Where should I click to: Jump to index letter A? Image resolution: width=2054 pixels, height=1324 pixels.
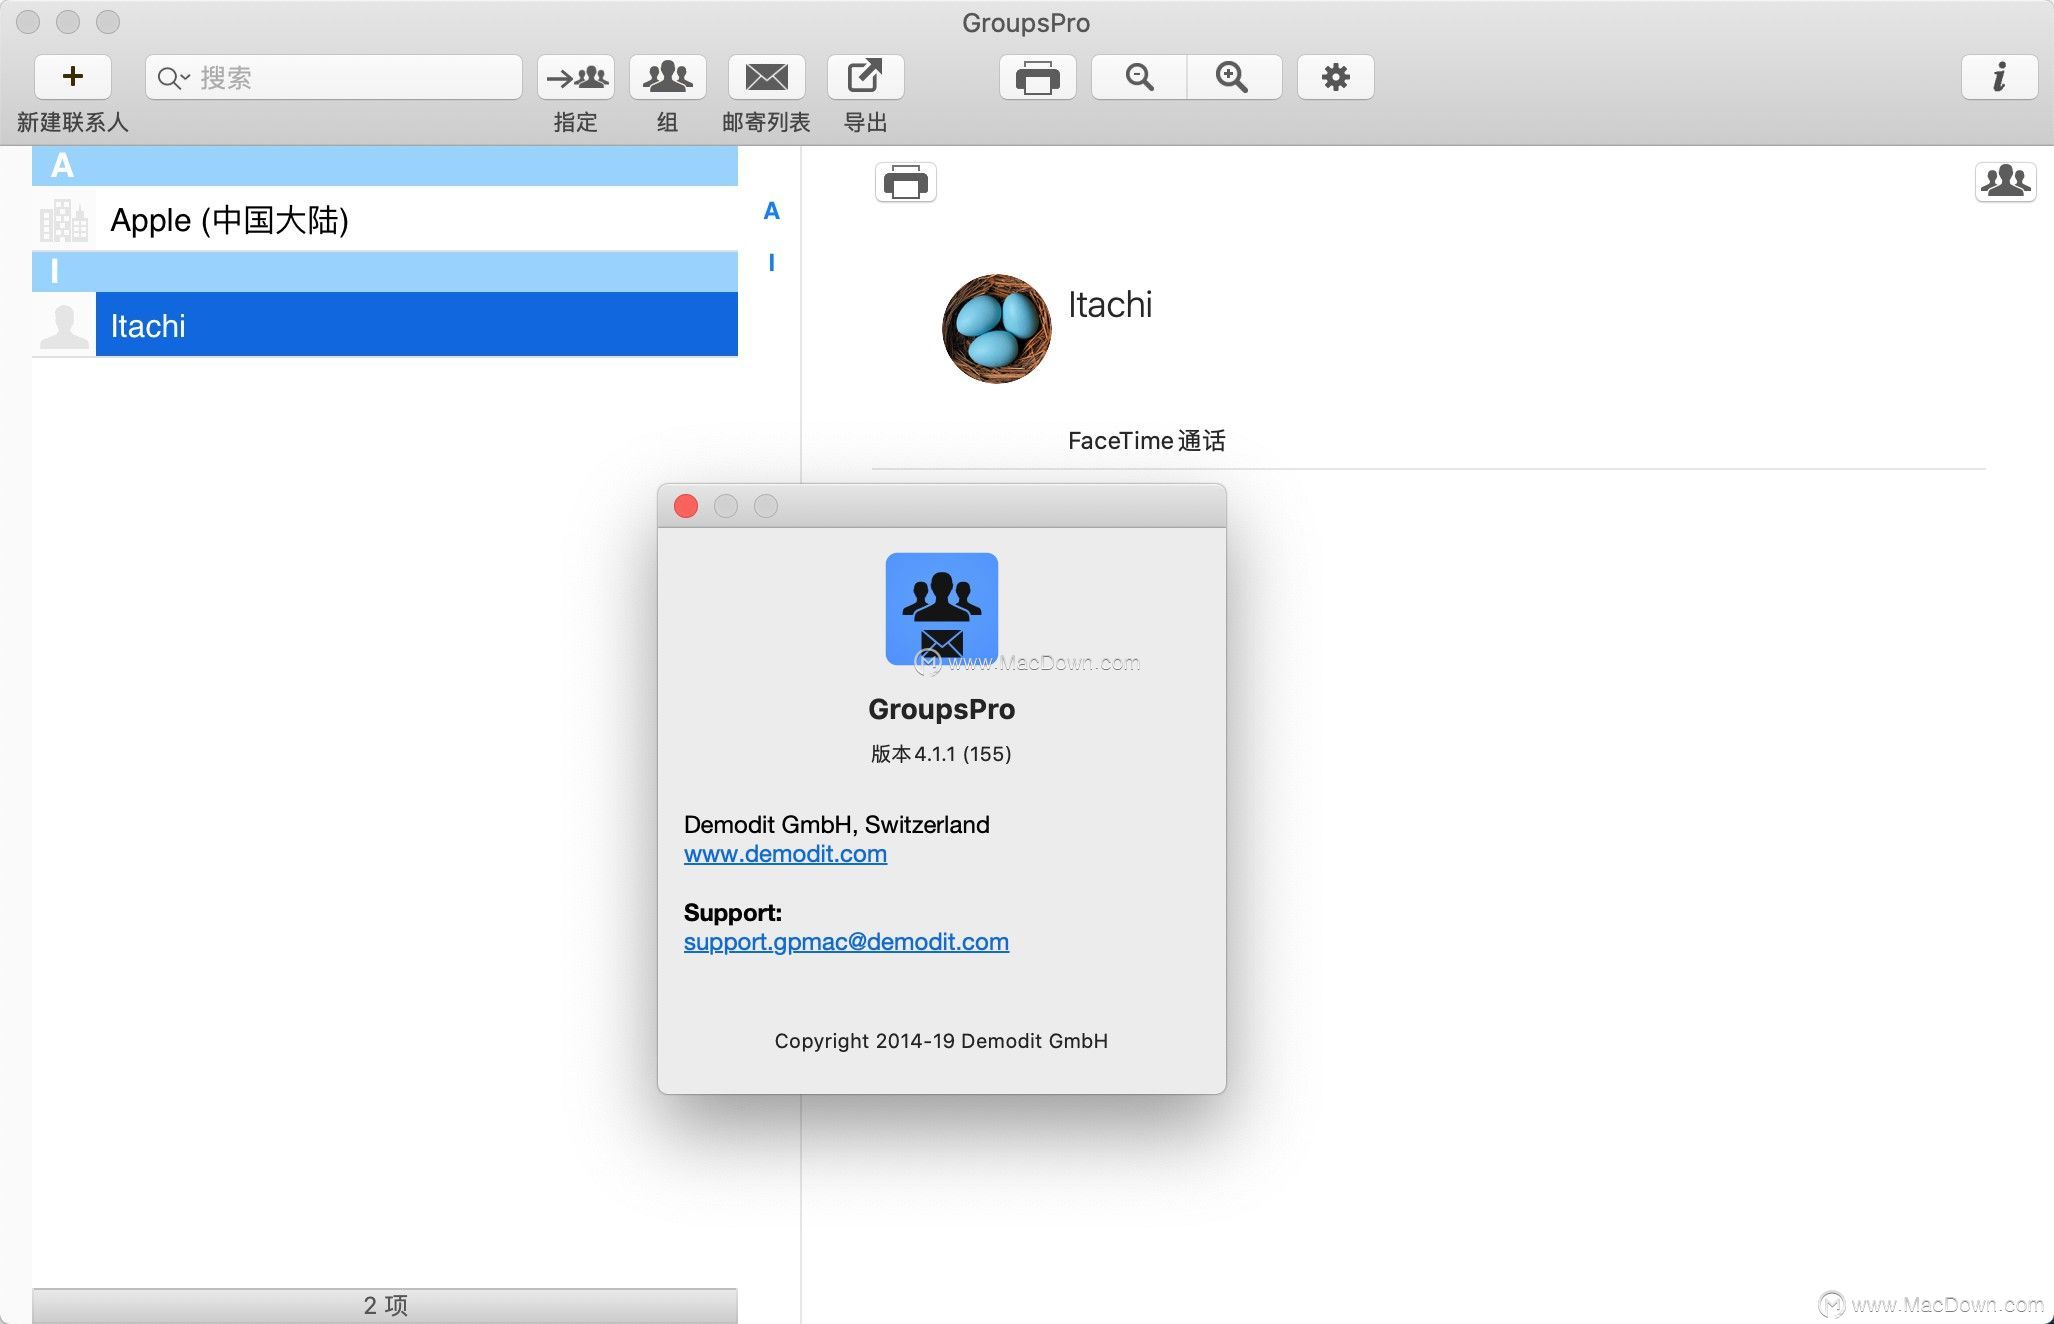click(x=771, y=211)
